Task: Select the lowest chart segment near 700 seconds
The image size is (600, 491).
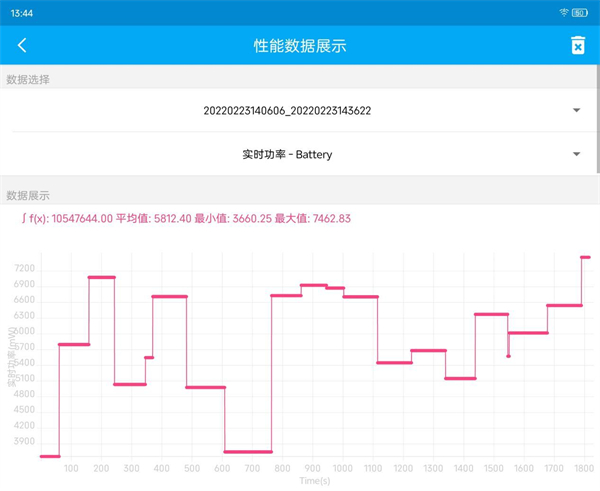Action: coord(247,451)
